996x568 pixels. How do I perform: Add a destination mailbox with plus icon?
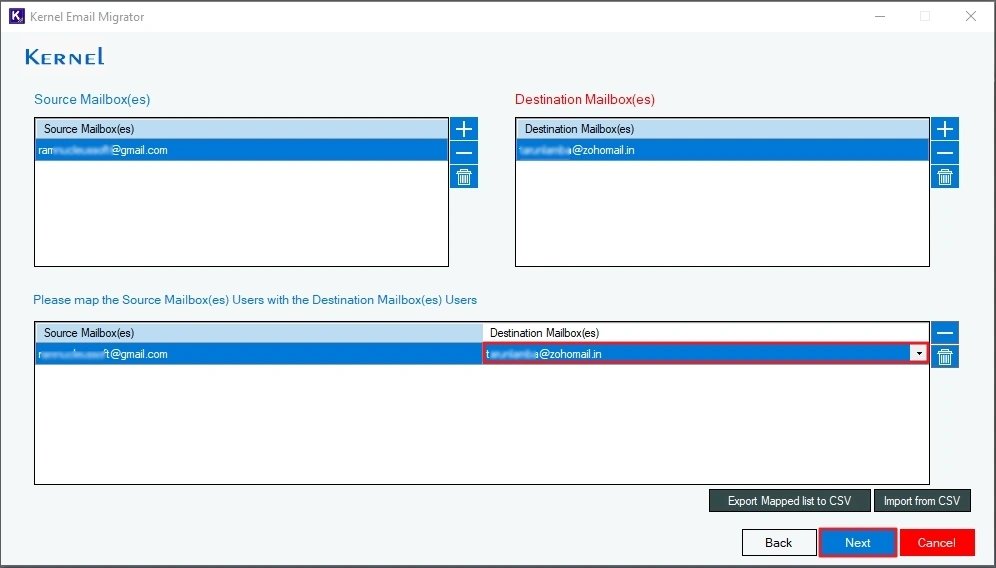(x=945, y=129)
